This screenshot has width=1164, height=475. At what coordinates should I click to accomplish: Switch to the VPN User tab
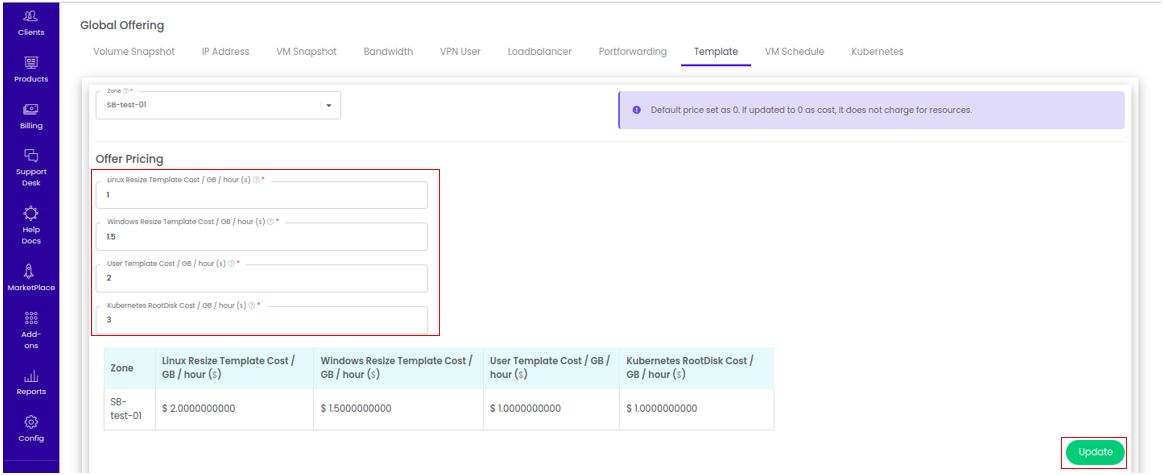pos(460,52)
